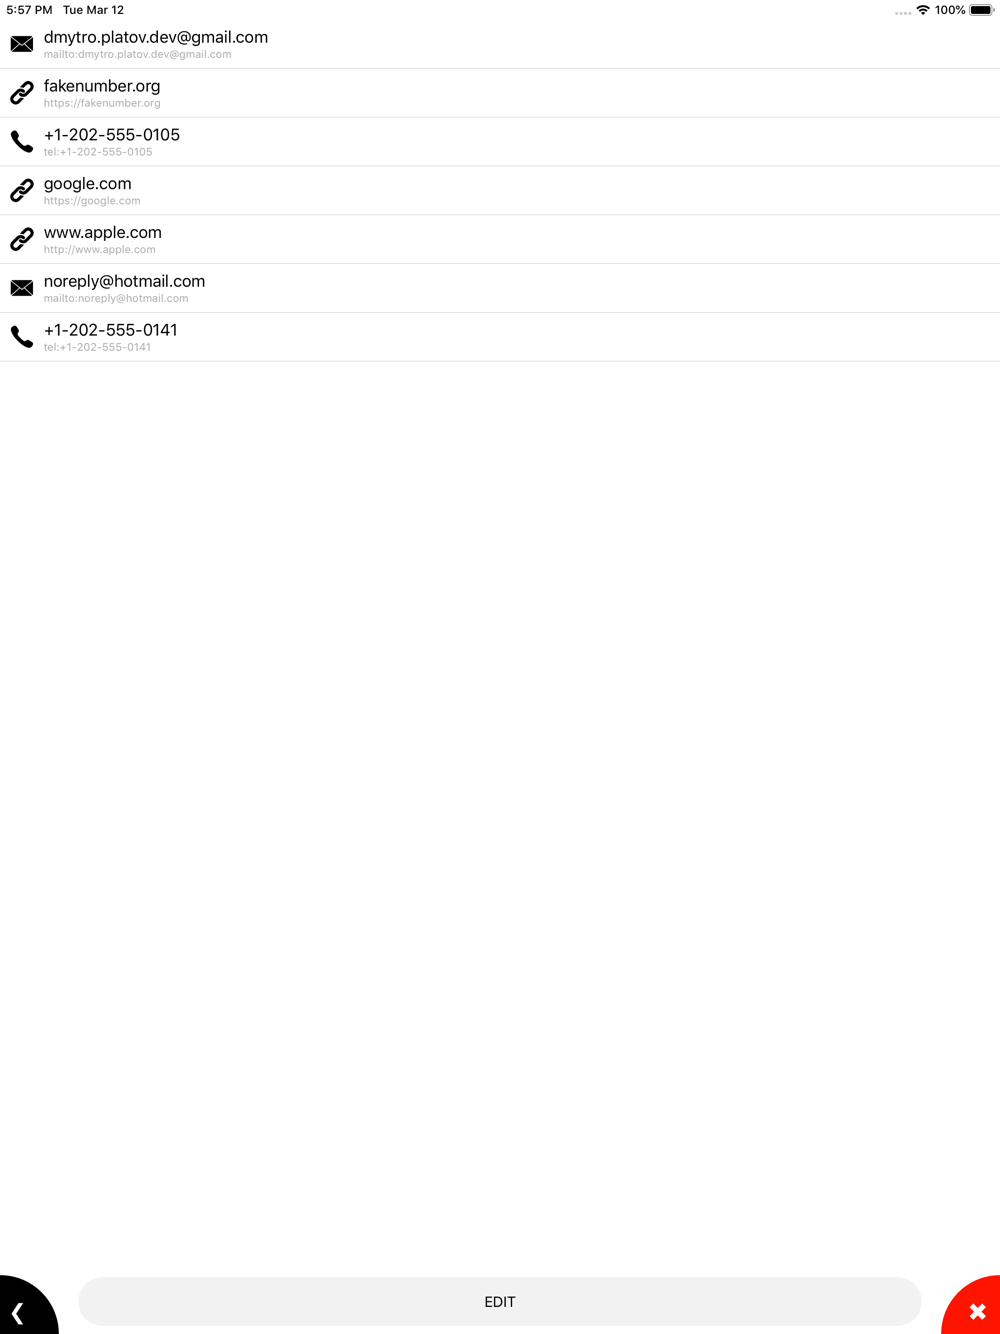
Task: Tap the chain-link icon beside google.com
Action: [22, 190]
